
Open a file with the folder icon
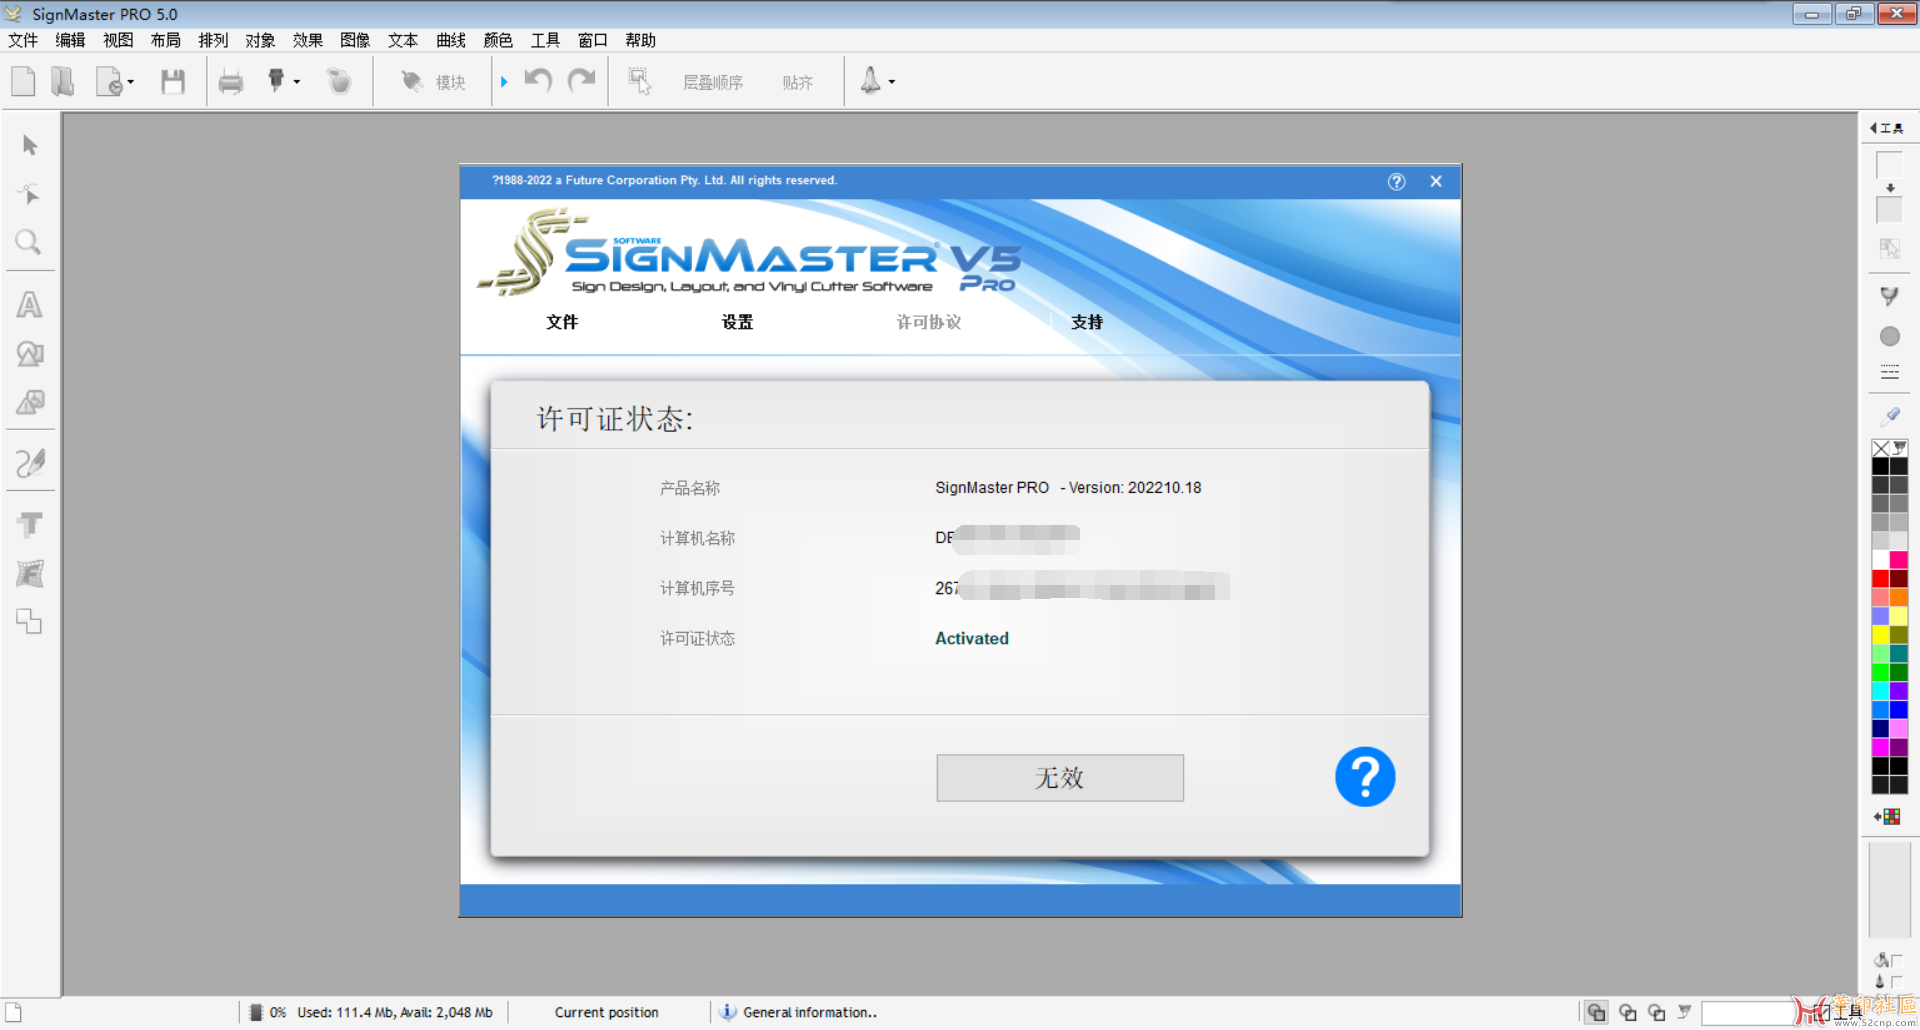(63, 81)
